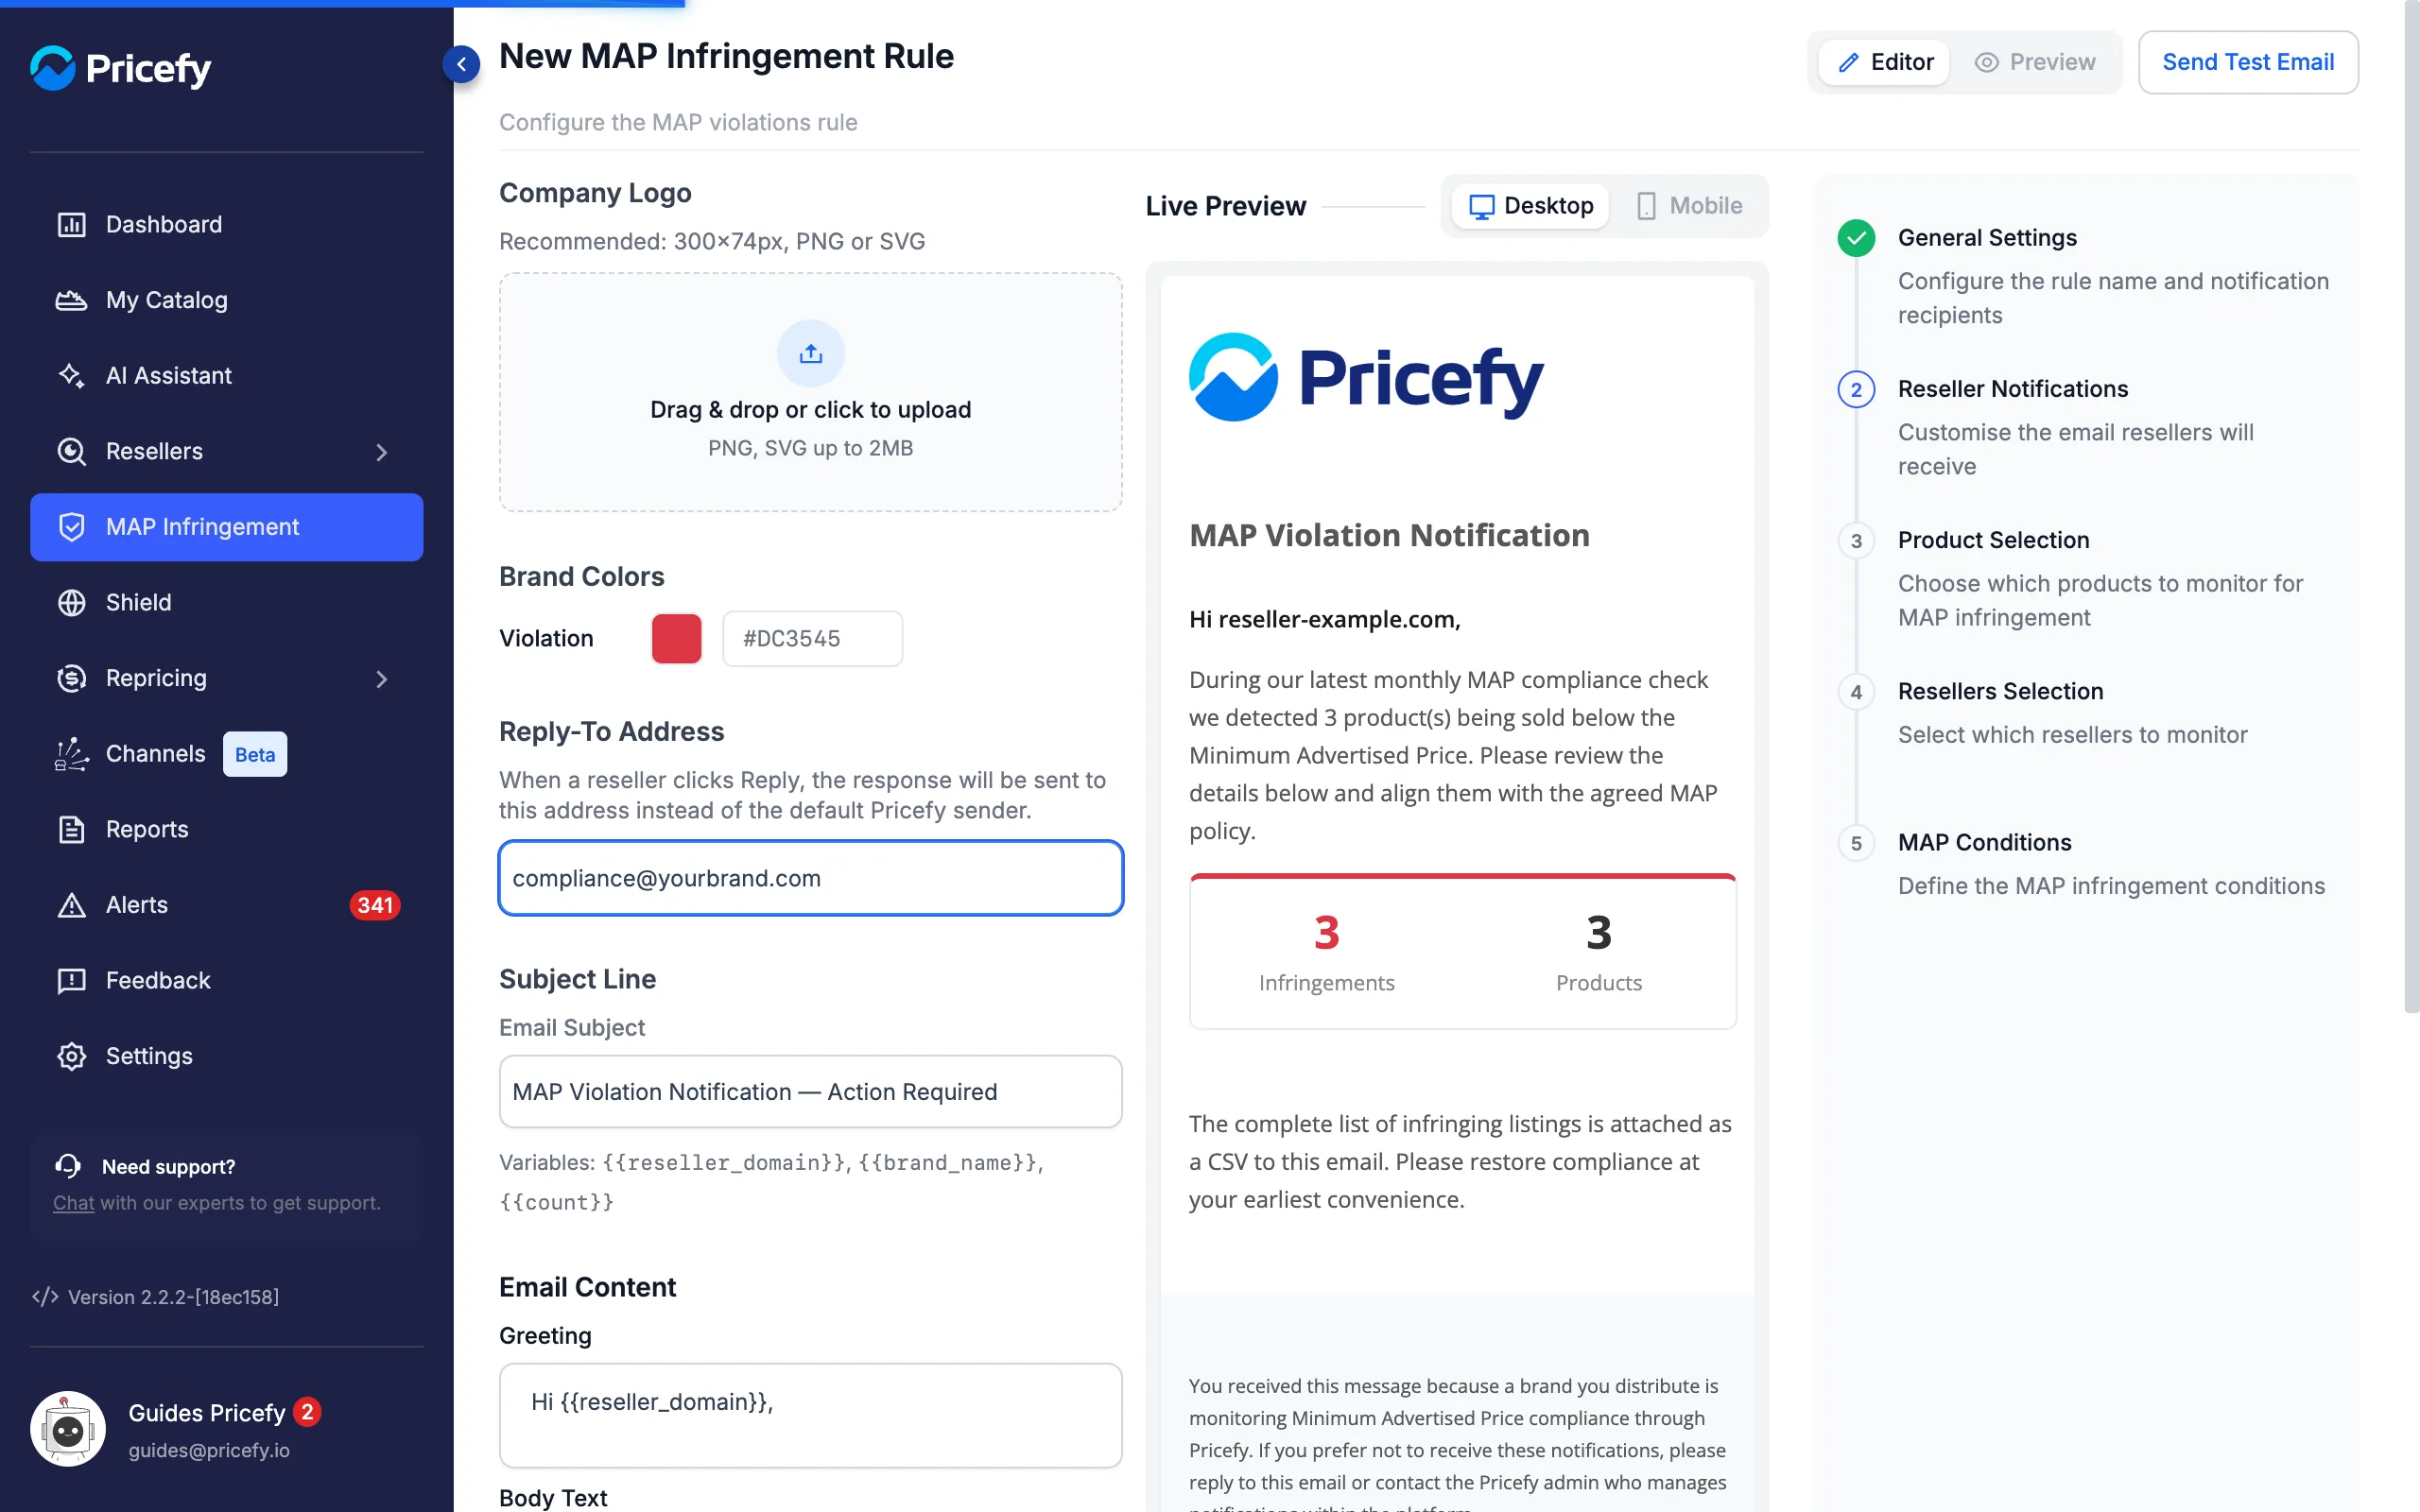Open the Chat support link

click(73, 1202)
